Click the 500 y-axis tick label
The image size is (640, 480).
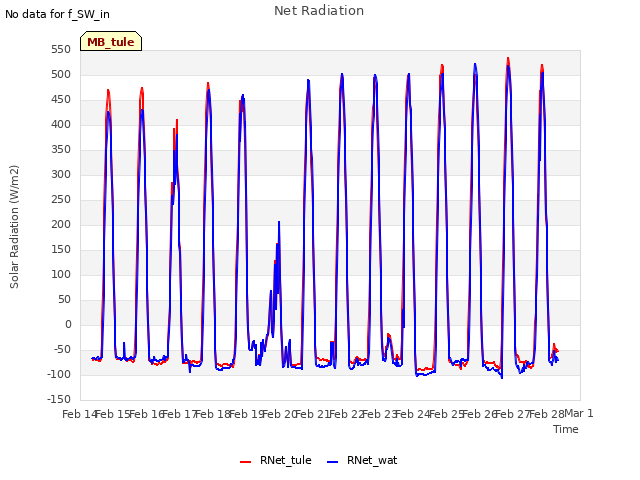[61, 75]
